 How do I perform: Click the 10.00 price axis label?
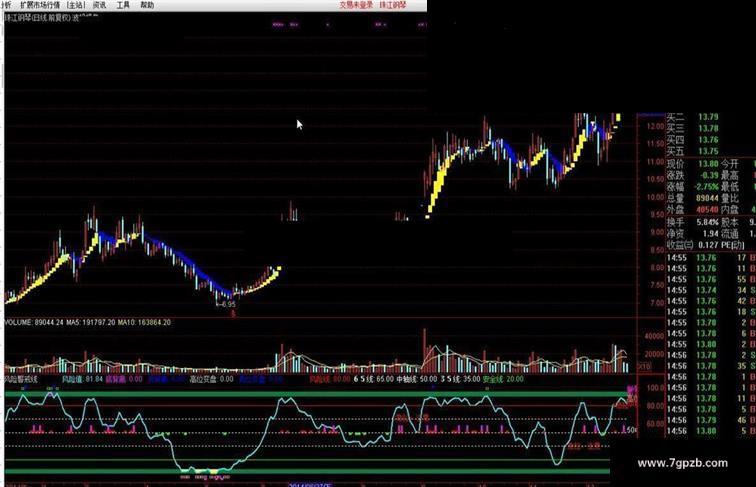click(x=655, y=197)
